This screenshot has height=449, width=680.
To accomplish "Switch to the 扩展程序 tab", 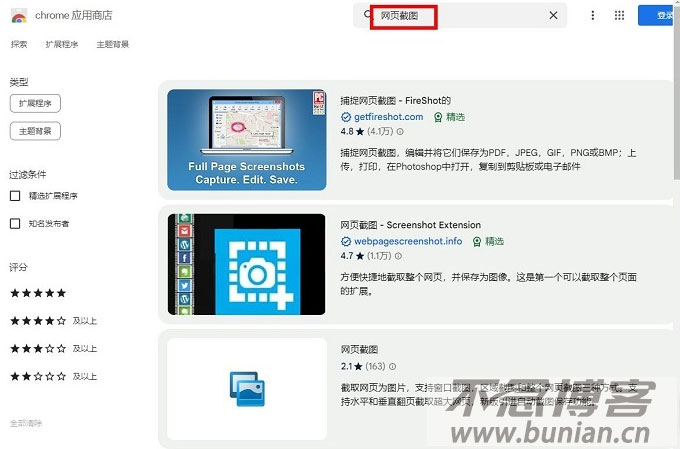I will 62,45.
